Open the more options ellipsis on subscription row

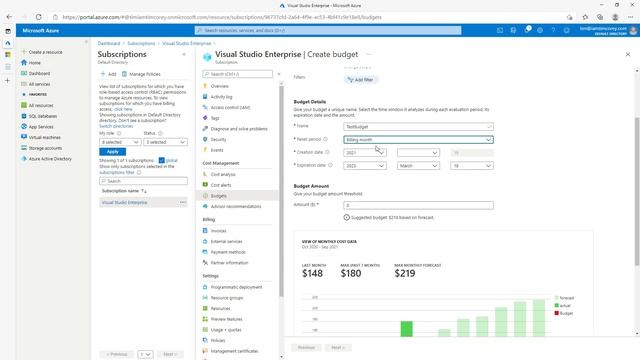tap(183, 202)
